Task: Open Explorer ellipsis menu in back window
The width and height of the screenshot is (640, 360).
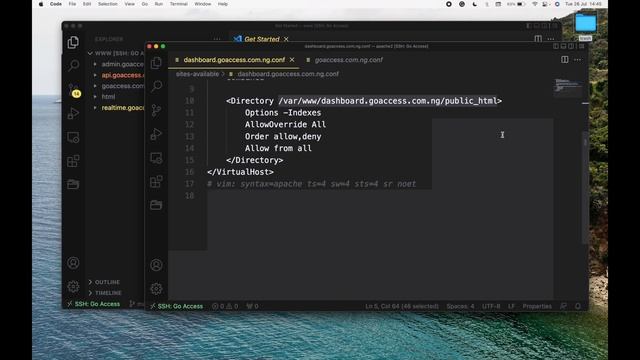Action: [217, 39]
